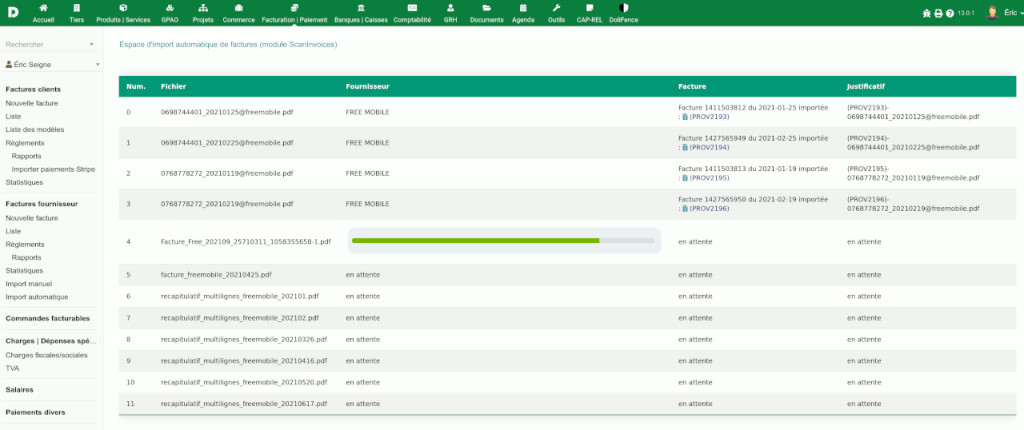This screenshot has height=430, width=1024.
Task: Open the Comptabilité module icon
Action: tap(412, 8)
